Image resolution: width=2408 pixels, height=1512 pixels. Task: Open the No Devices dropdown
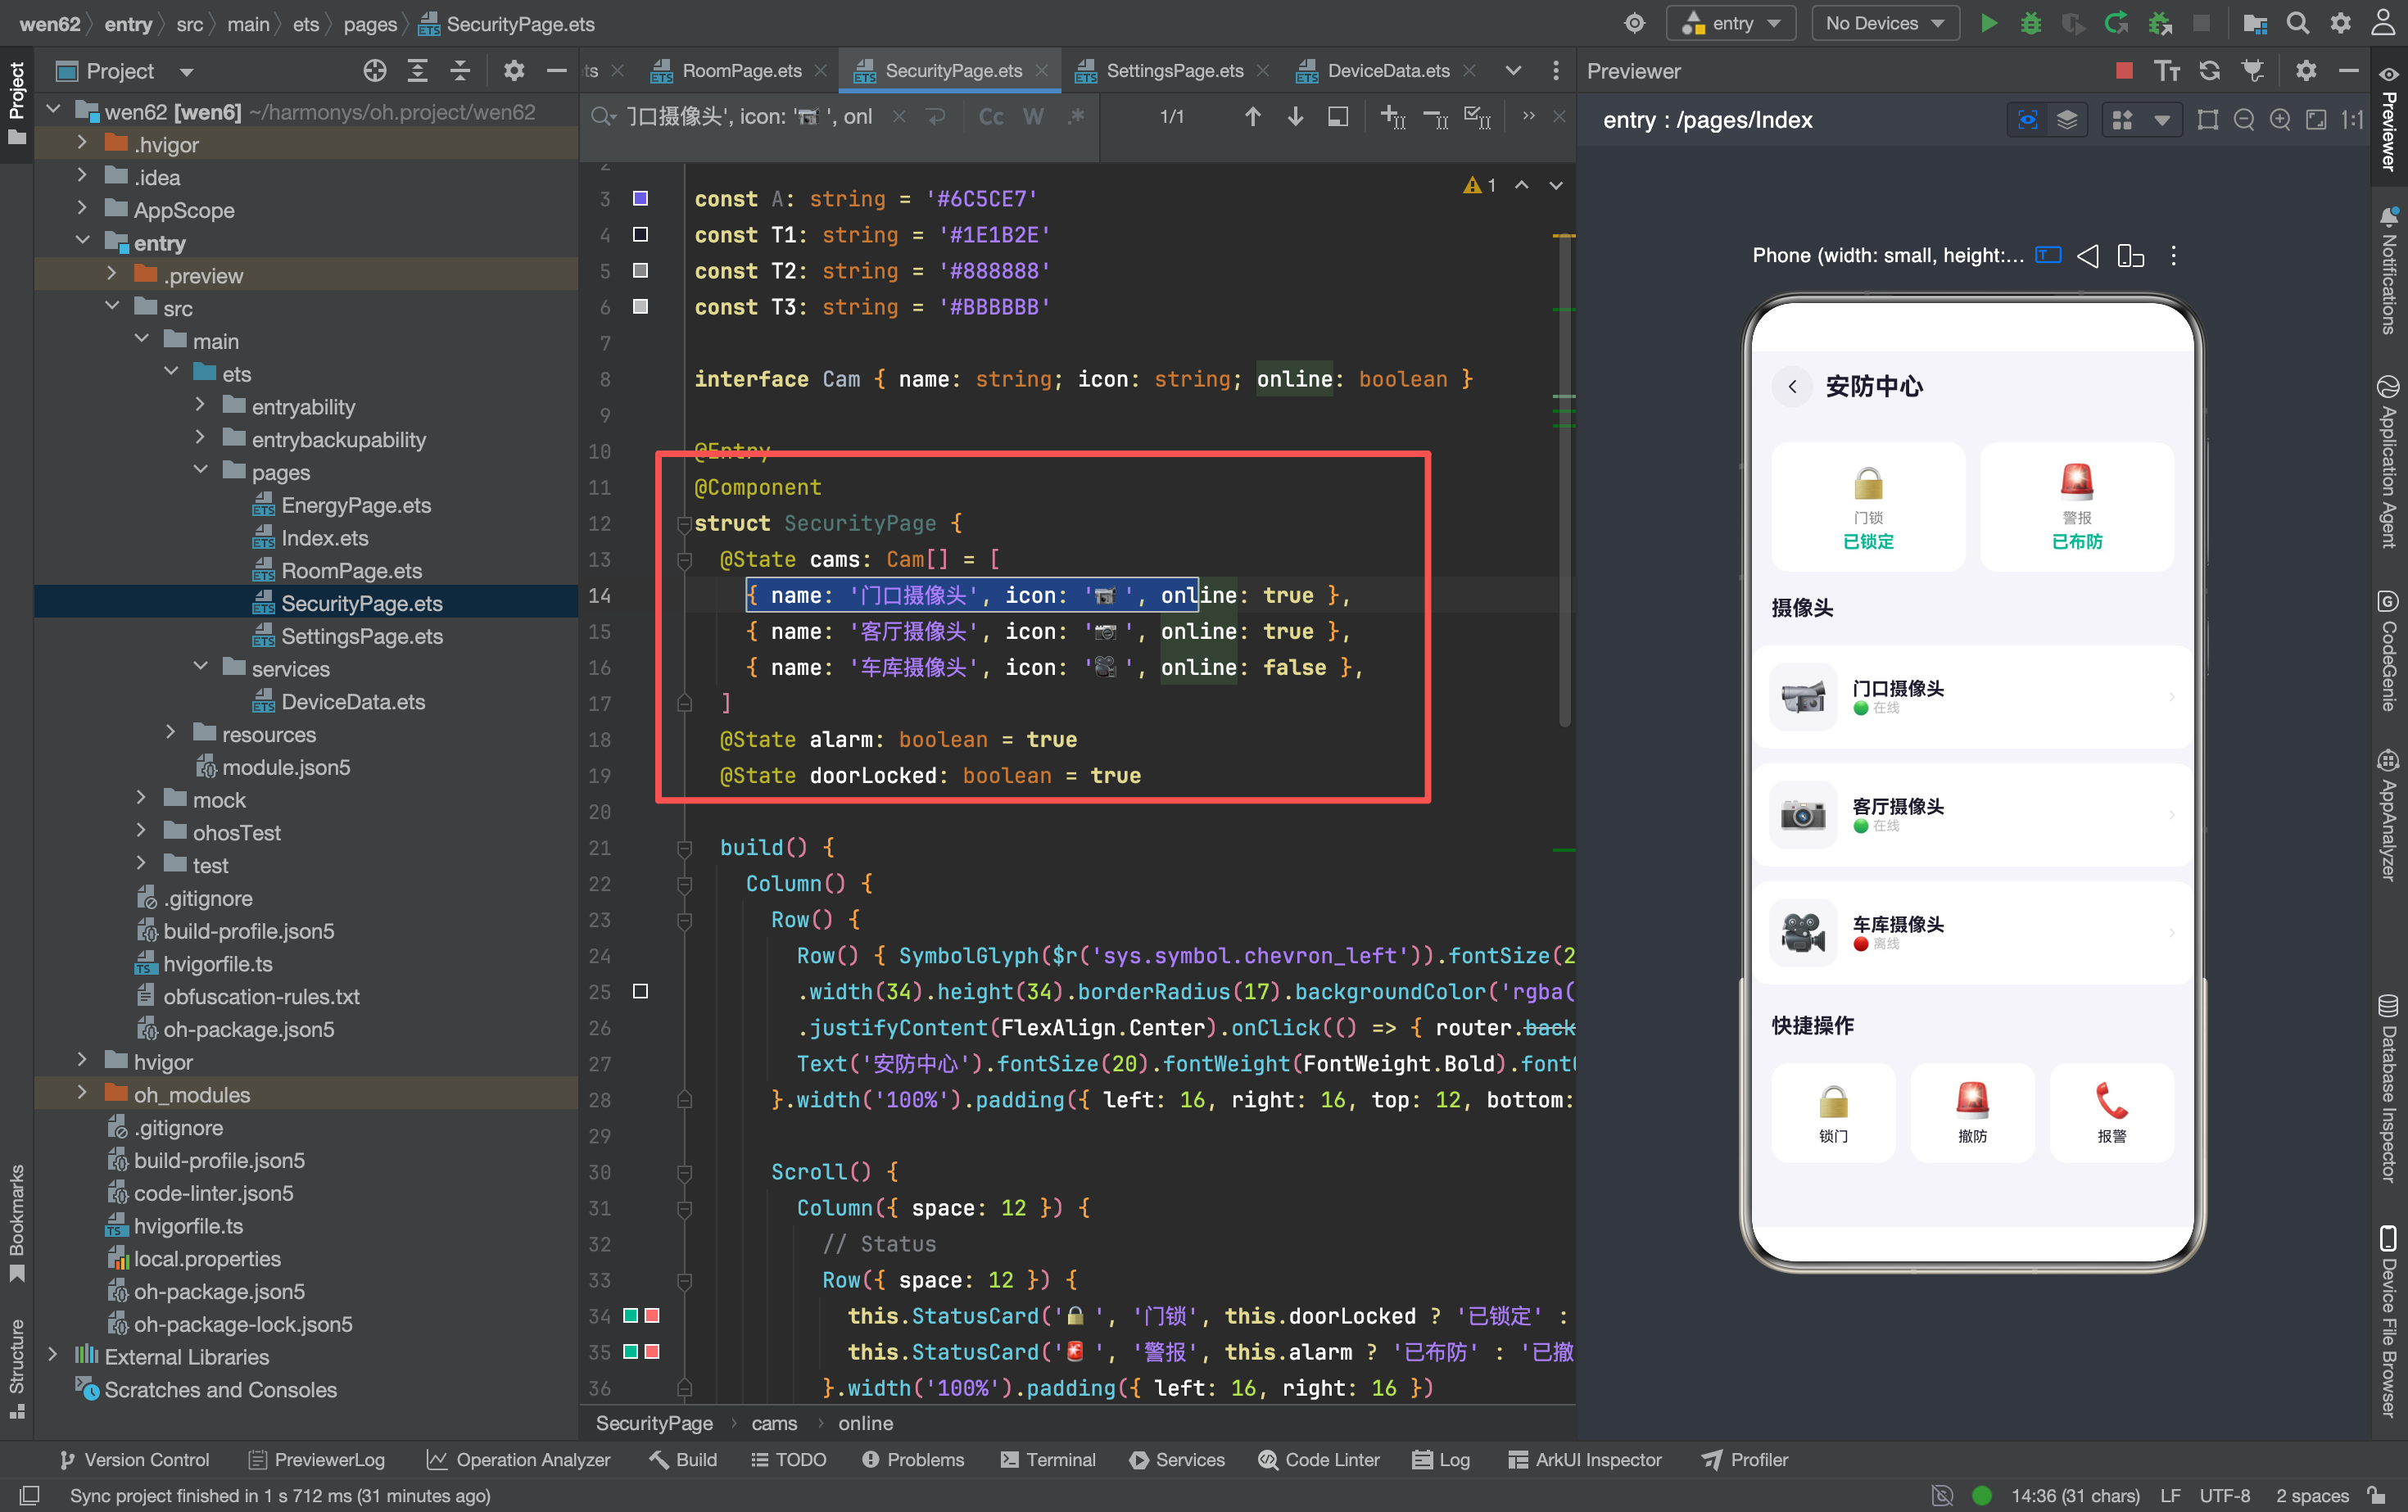tap(1884, 23)
